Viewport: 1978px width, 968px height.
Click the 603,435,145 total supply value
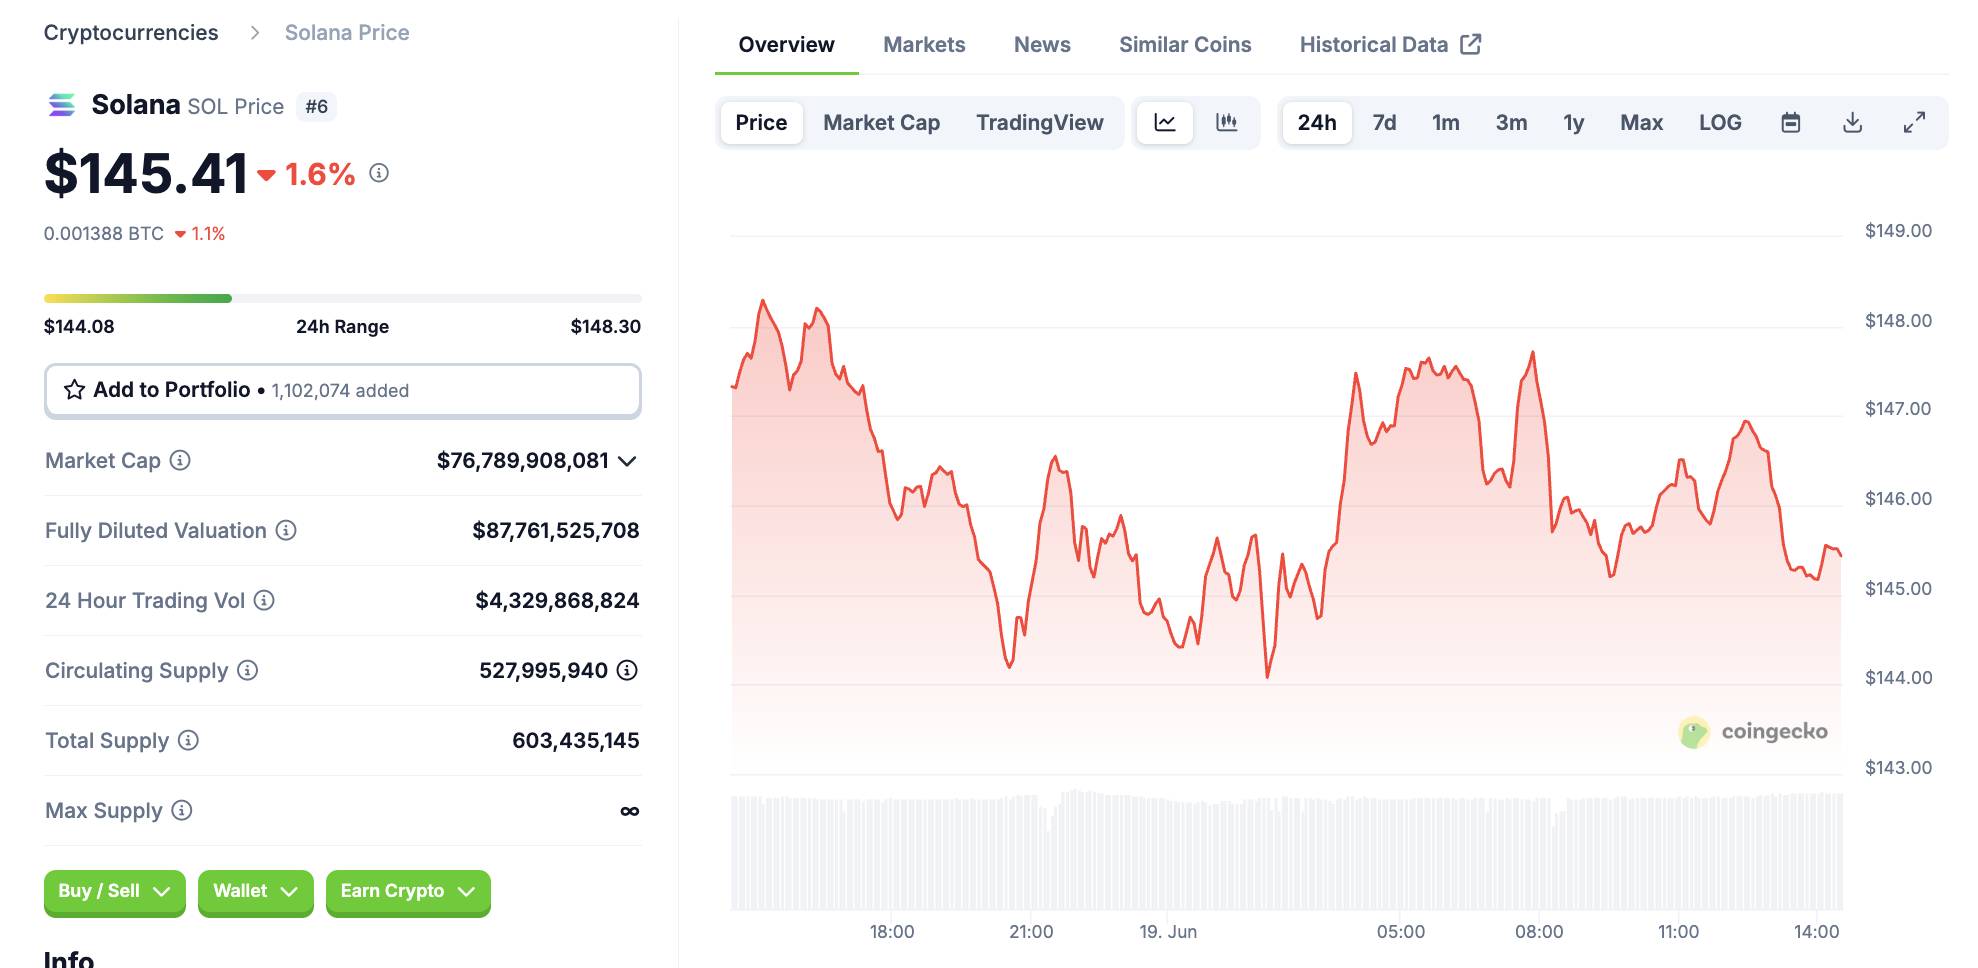[x=576, y=740]
